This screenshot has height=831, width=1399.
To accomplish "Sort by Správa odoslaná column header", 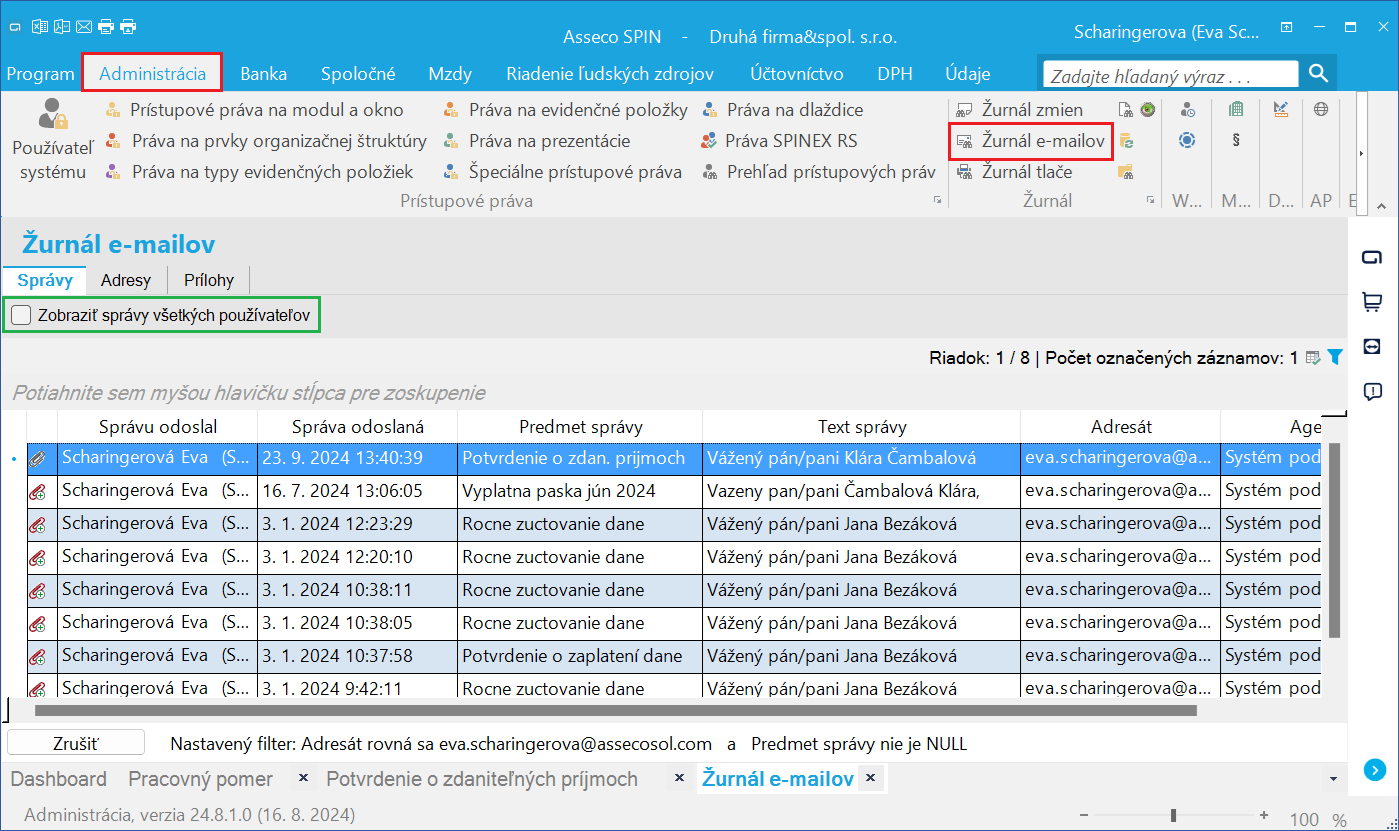I will 358,427.
